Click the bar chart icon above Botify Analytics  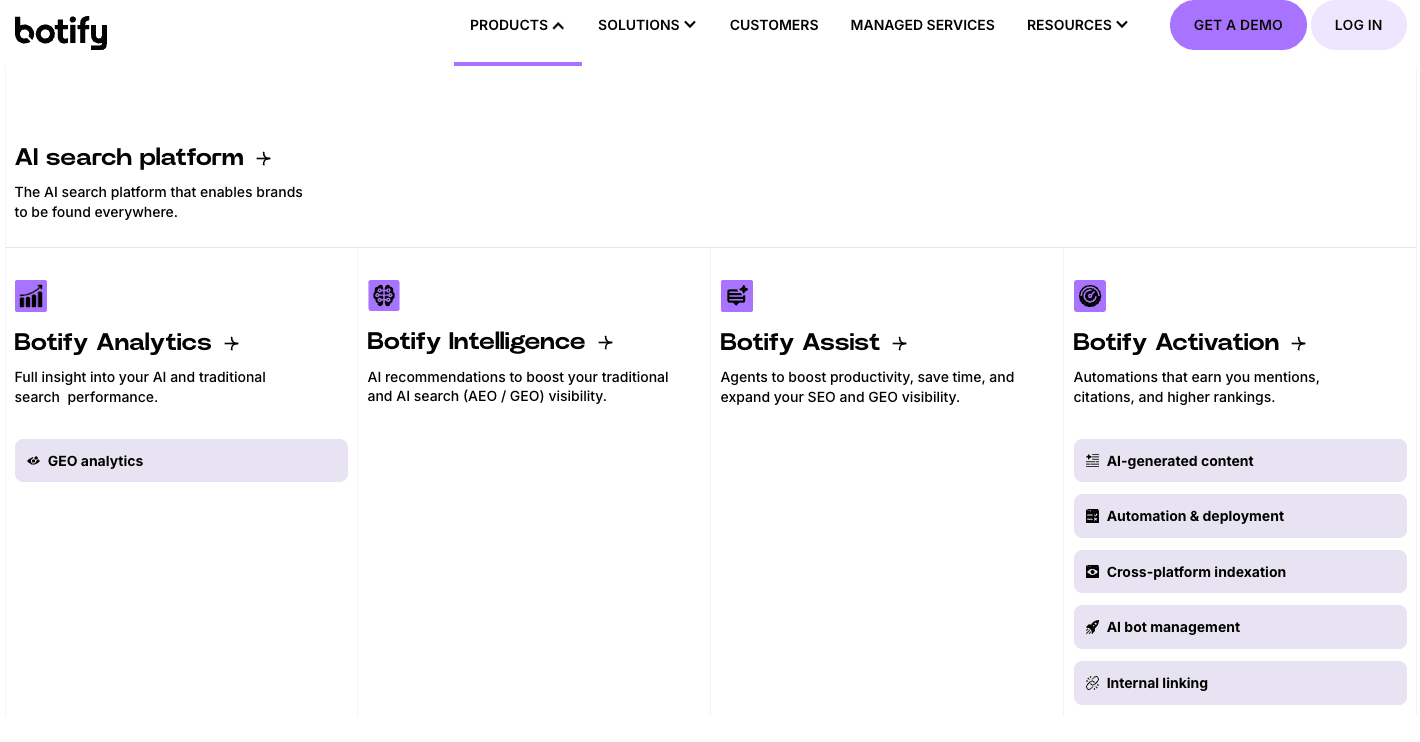click(x=30, y=295)
